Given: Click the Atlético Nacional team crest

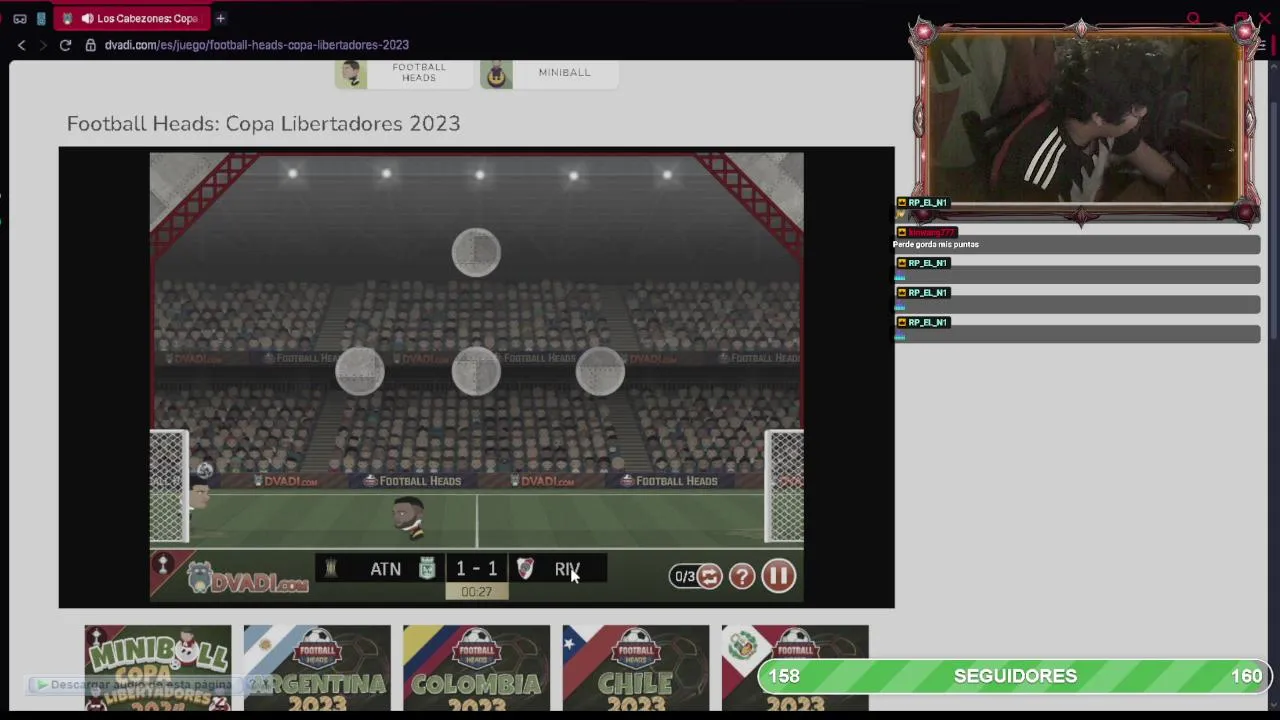Looking at the screenshot, I should pos(427,569).
